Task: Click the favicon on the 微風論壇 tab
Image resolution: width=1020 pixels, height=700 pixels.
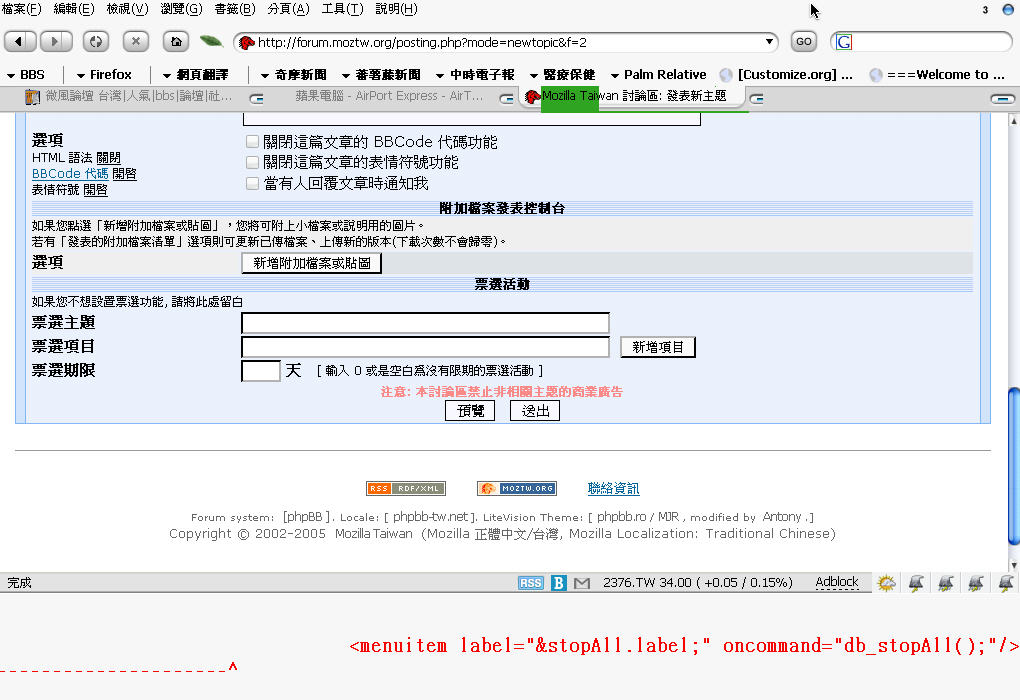Action: [33, 97]
